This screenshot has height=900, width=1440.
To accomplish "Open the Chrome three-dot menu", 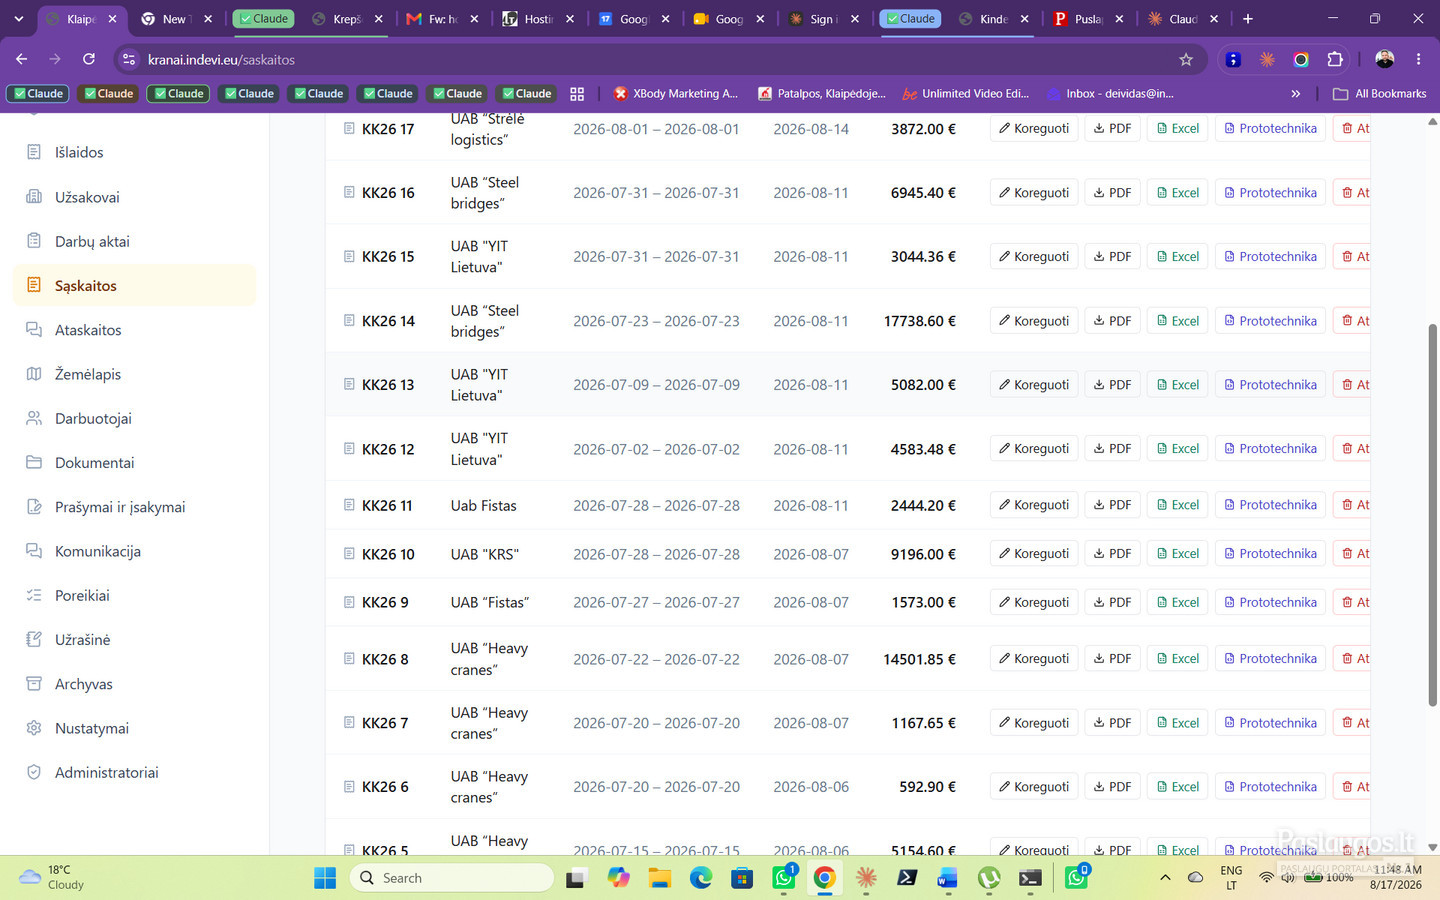I will tap(1418, 60).
